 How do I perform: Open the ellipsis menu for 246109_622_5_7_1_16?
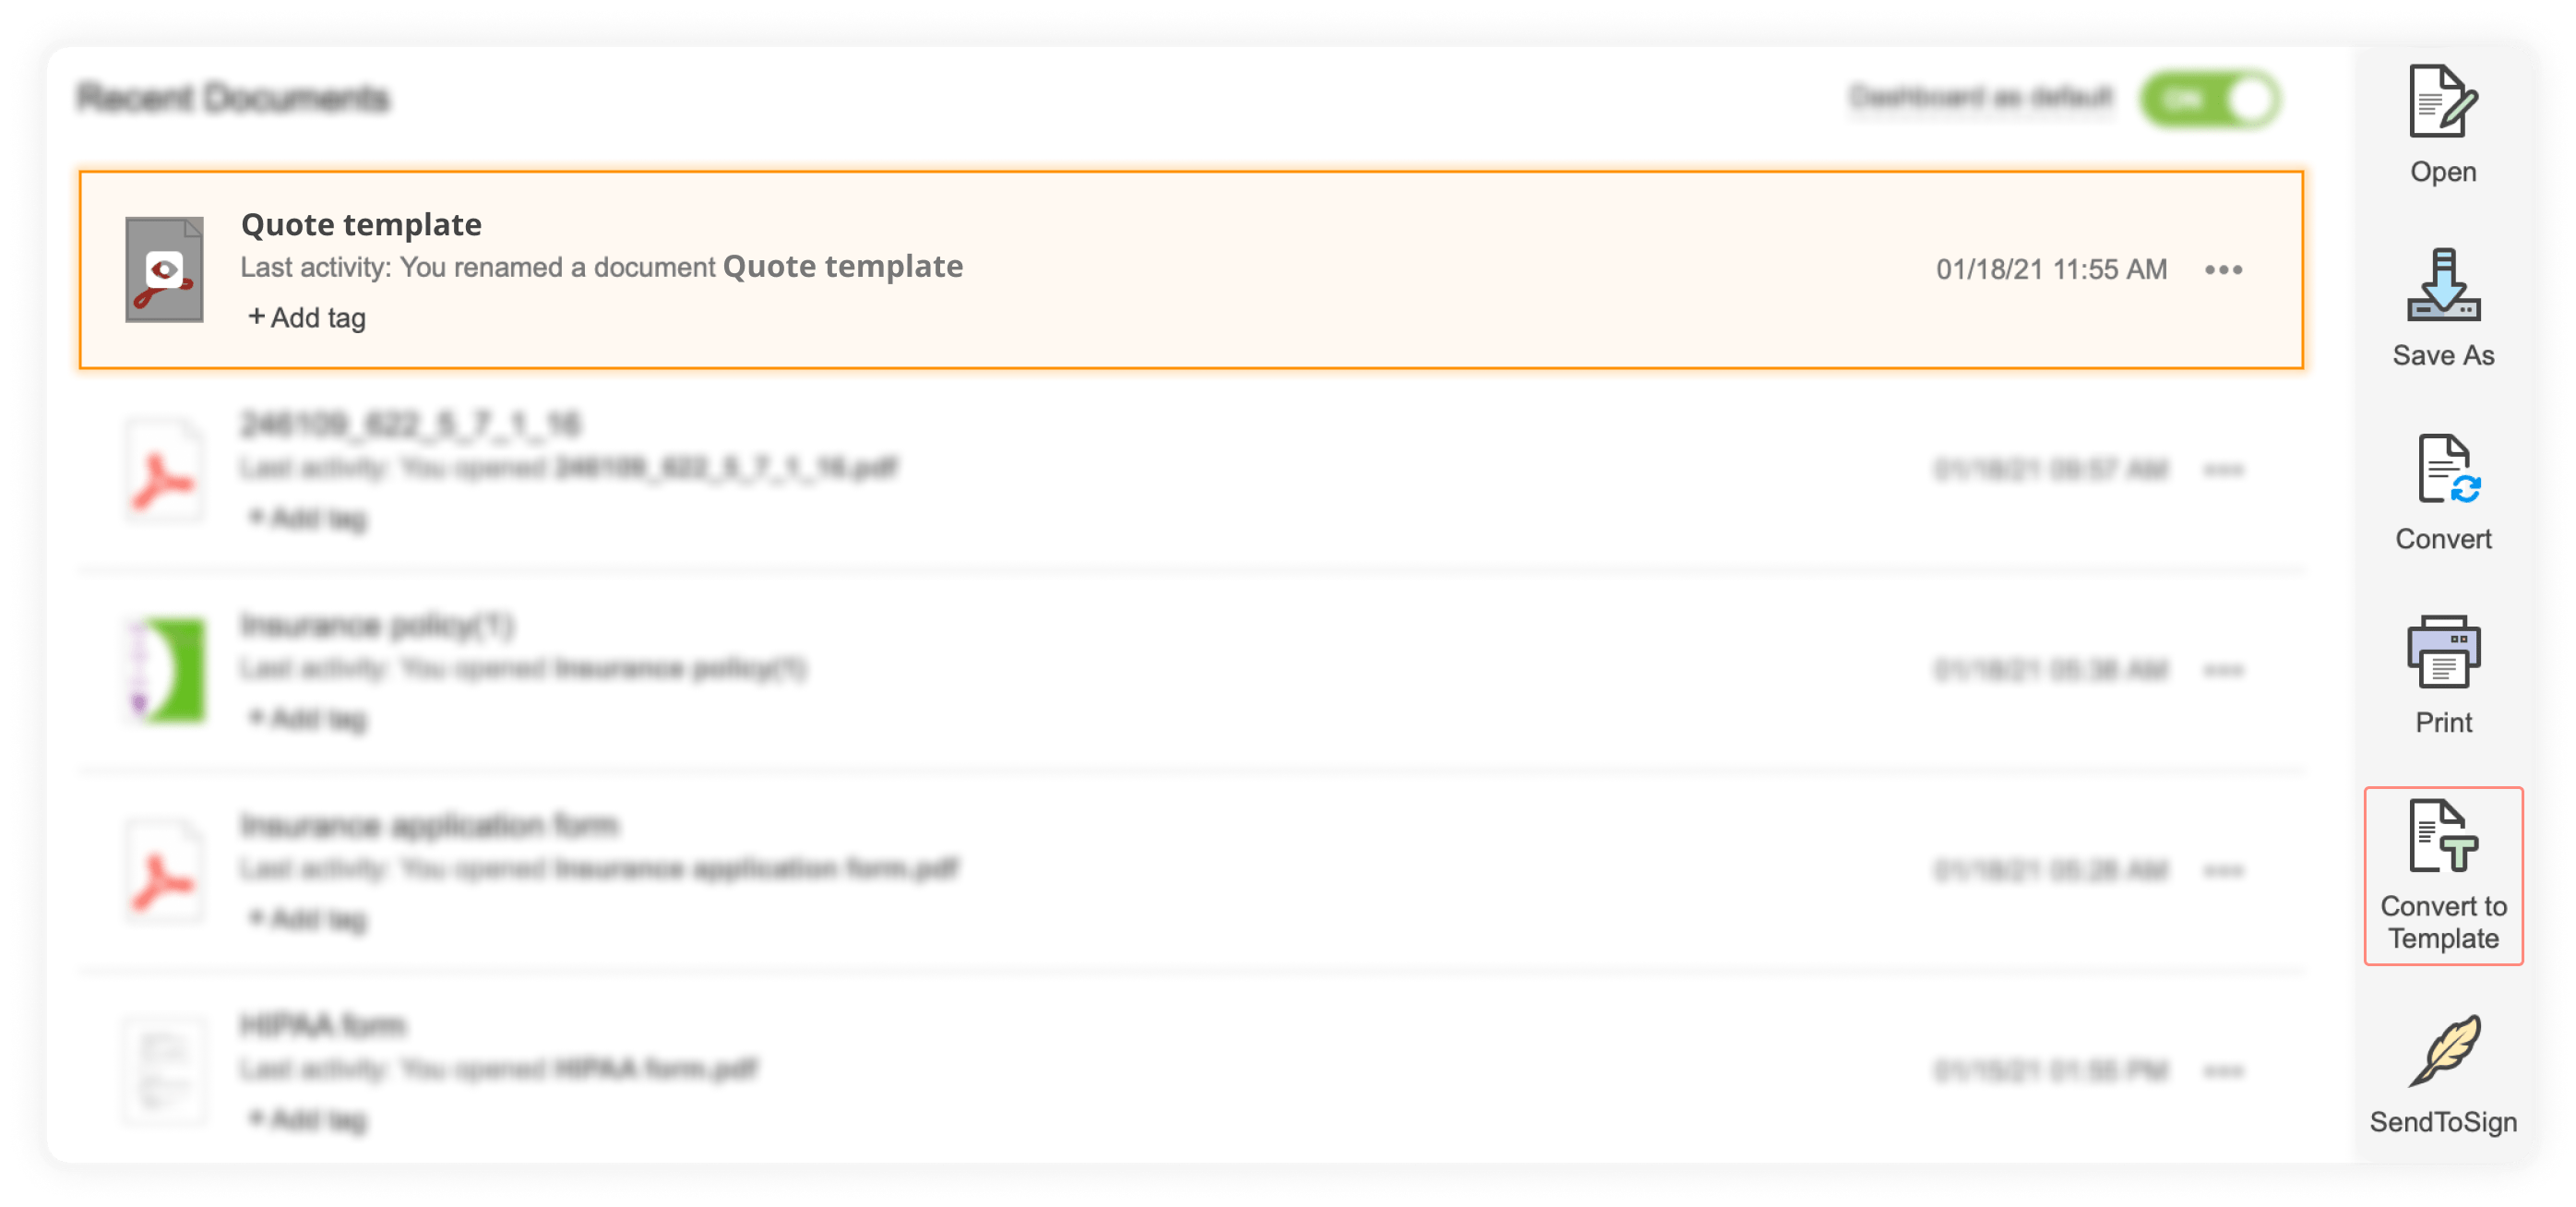2224,469
